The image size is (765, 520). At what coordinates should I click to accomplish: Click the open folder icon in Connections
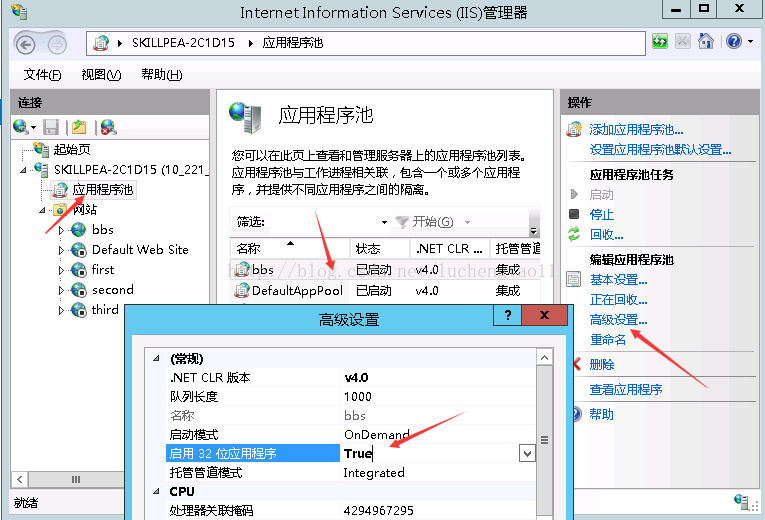[x=79, y=127]
